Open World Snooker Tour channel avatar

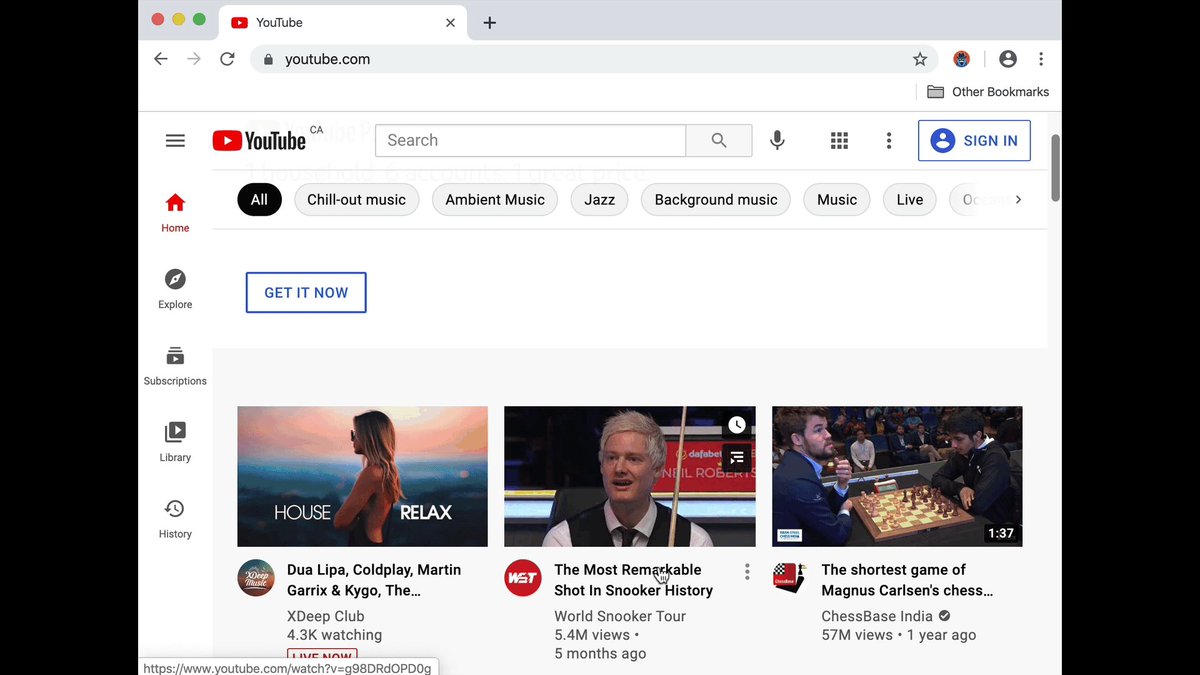[x=523, y=578]
